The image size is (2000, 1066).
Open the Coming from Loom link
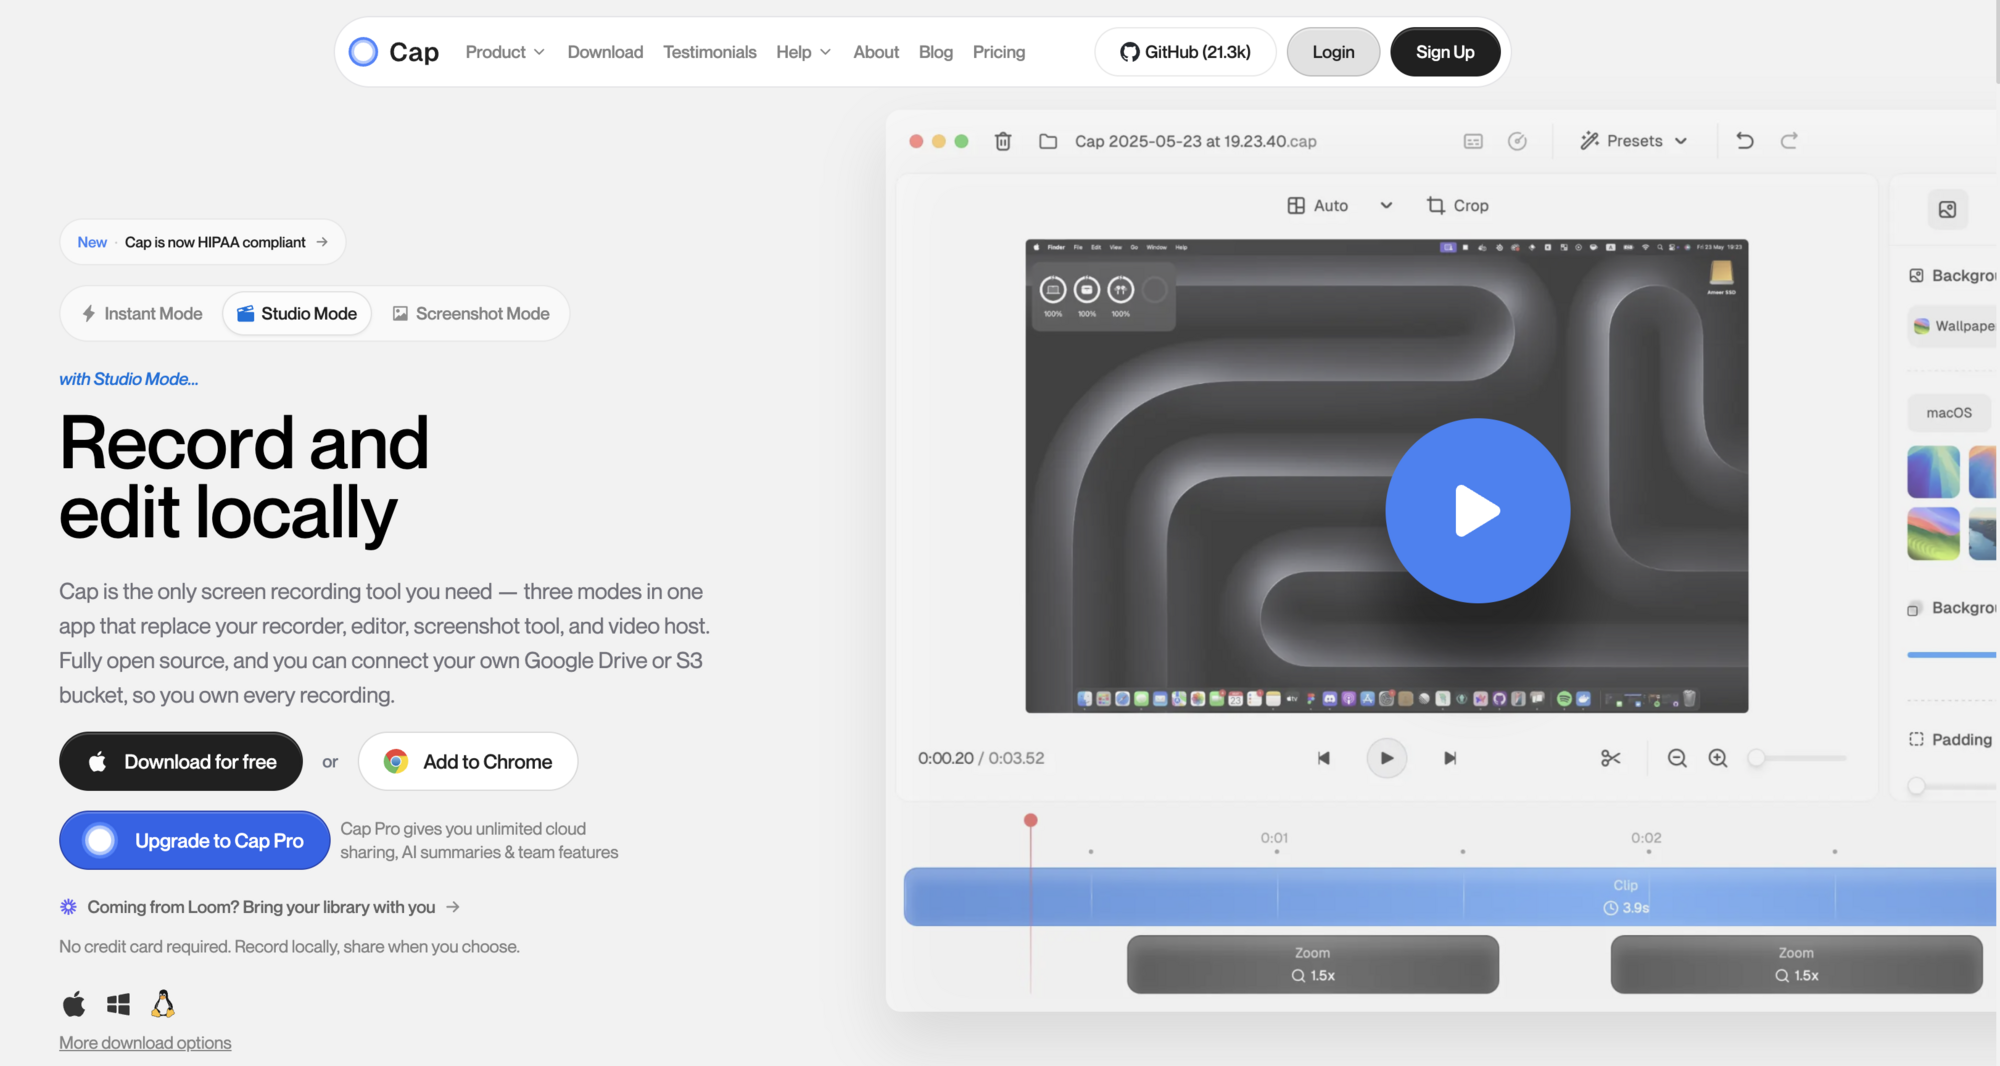(260, 907)
